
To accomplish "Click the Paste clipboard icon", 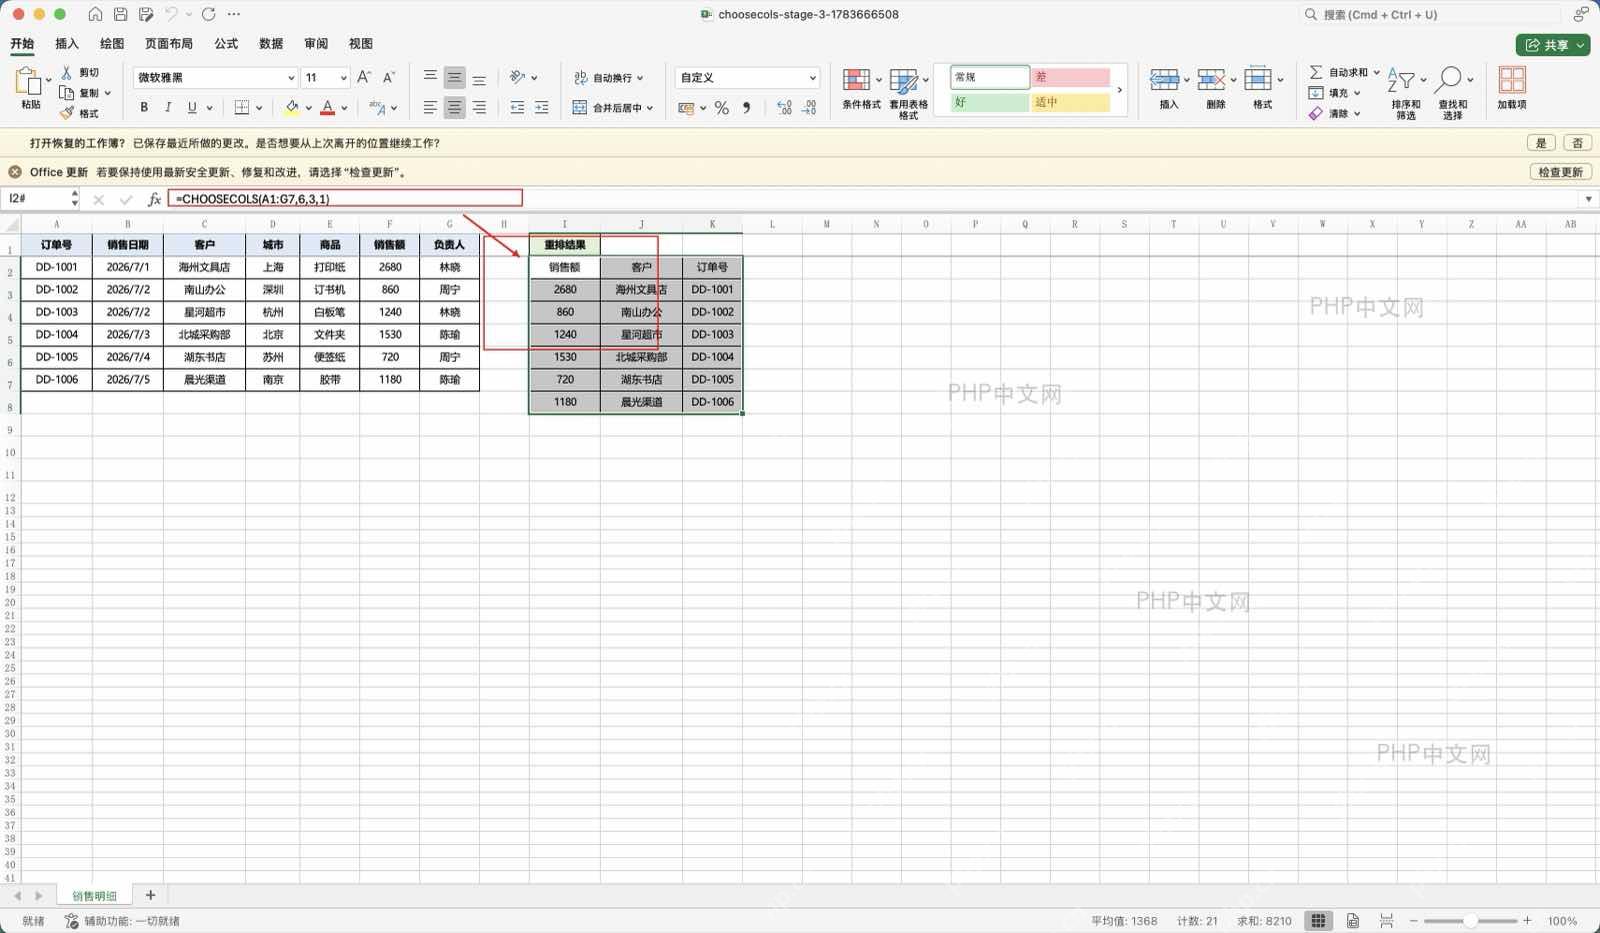I will [29, 81].
